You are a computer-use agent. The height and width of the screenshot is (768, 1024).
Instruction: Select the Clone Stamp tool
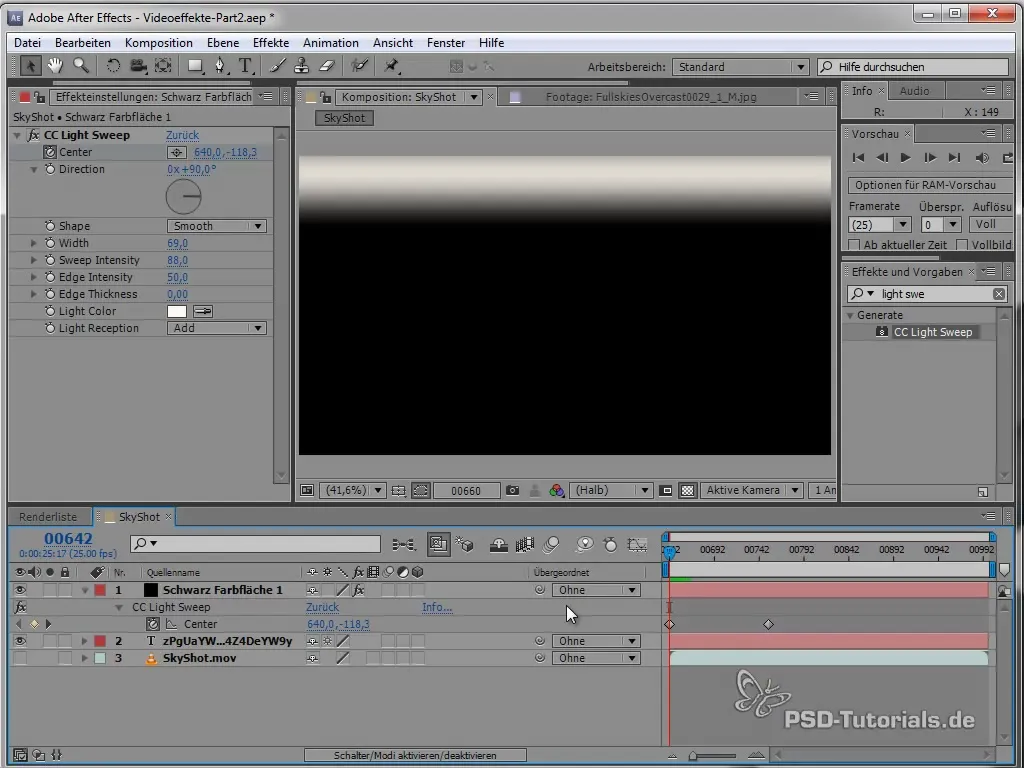pos(302,66)
